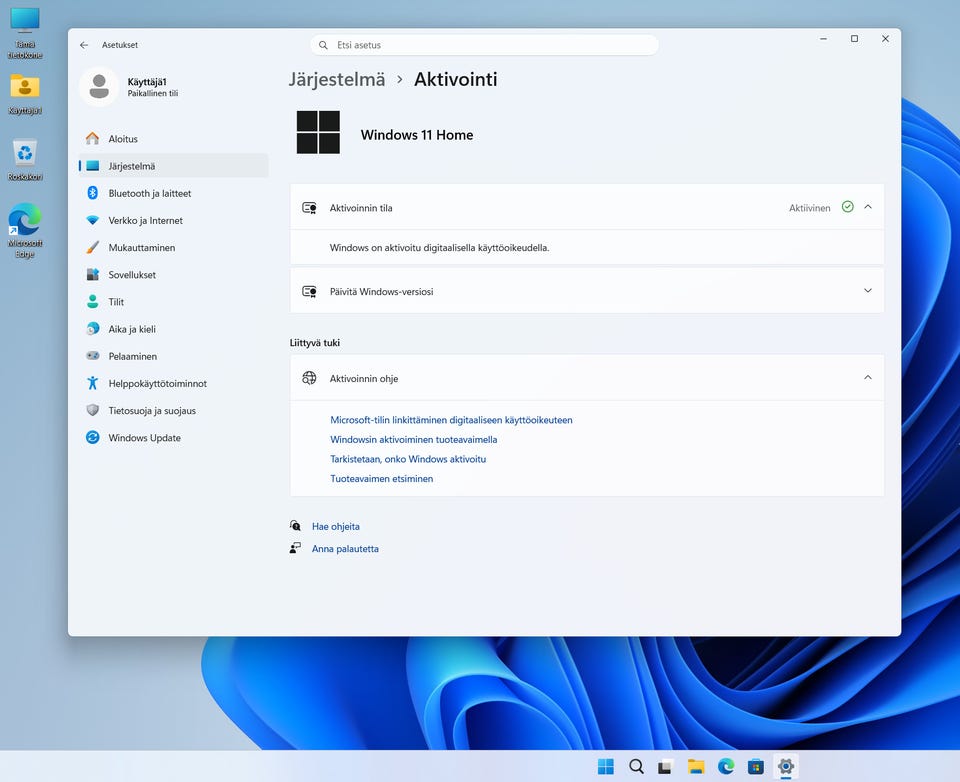Open the Start menu on taskbar
Image resolution: width=960 pixels, height=782 pixels.
pos(606,766)
